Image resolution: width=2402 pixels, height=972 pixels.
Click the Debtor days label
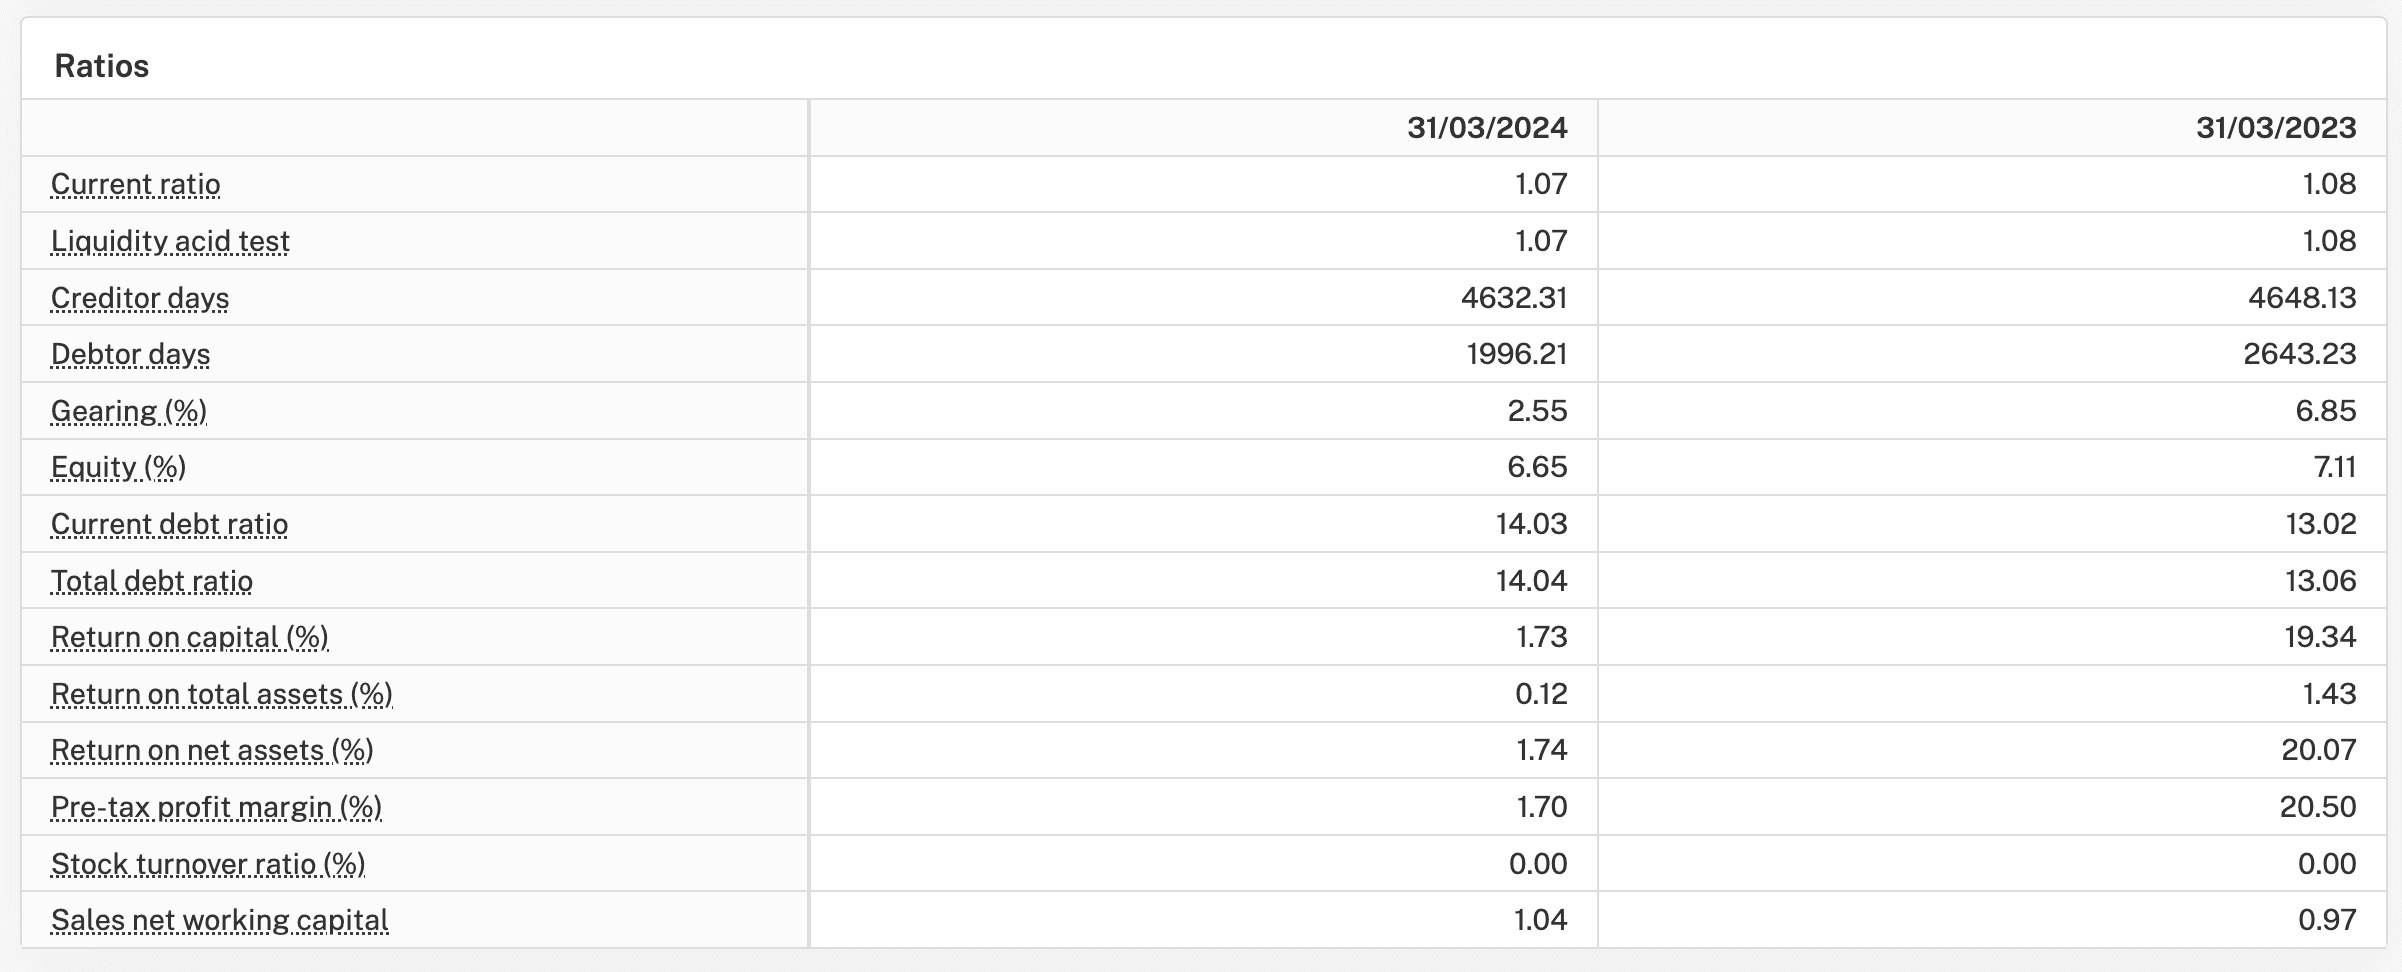click(x=130, y=355)
